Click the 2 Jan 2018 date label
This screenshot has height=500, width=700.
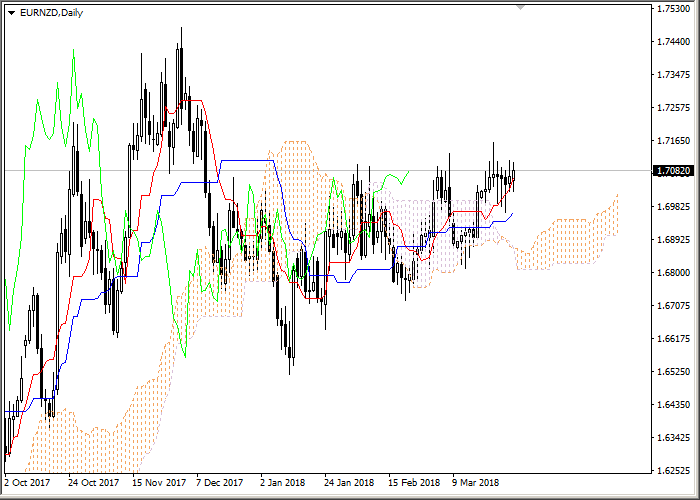point(283,483)
